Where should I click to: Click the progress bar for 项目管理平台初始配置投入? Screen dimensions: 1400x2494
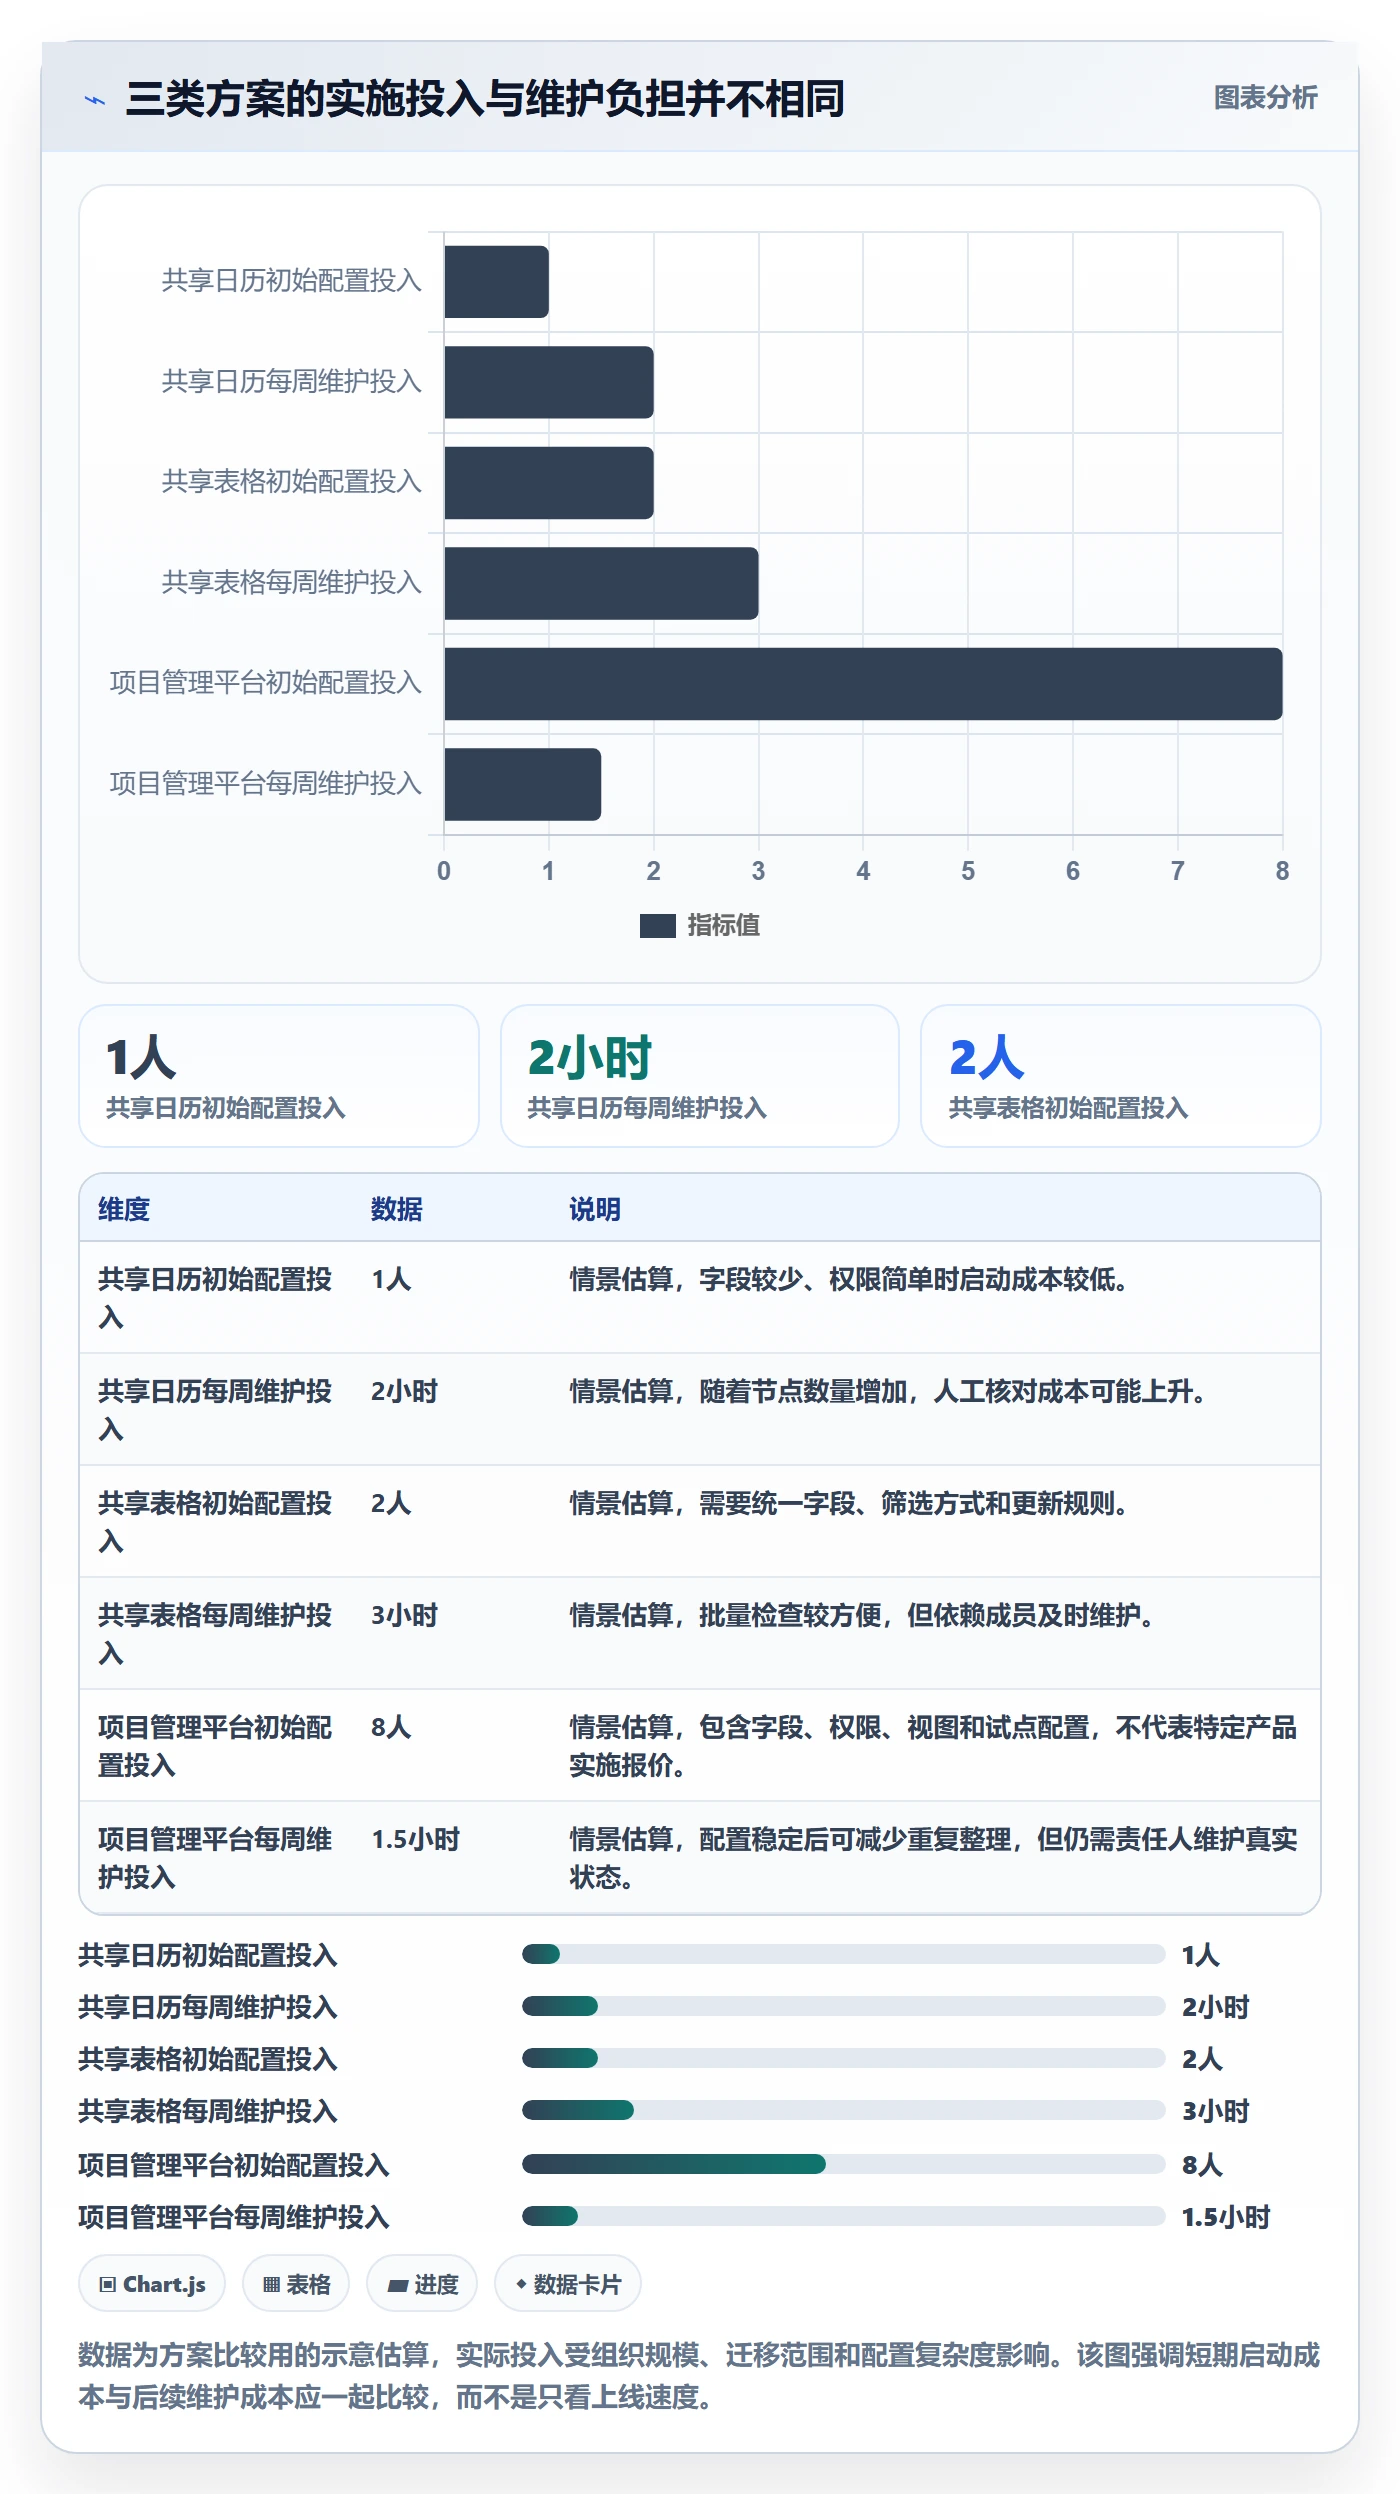tap(843, 2164)
